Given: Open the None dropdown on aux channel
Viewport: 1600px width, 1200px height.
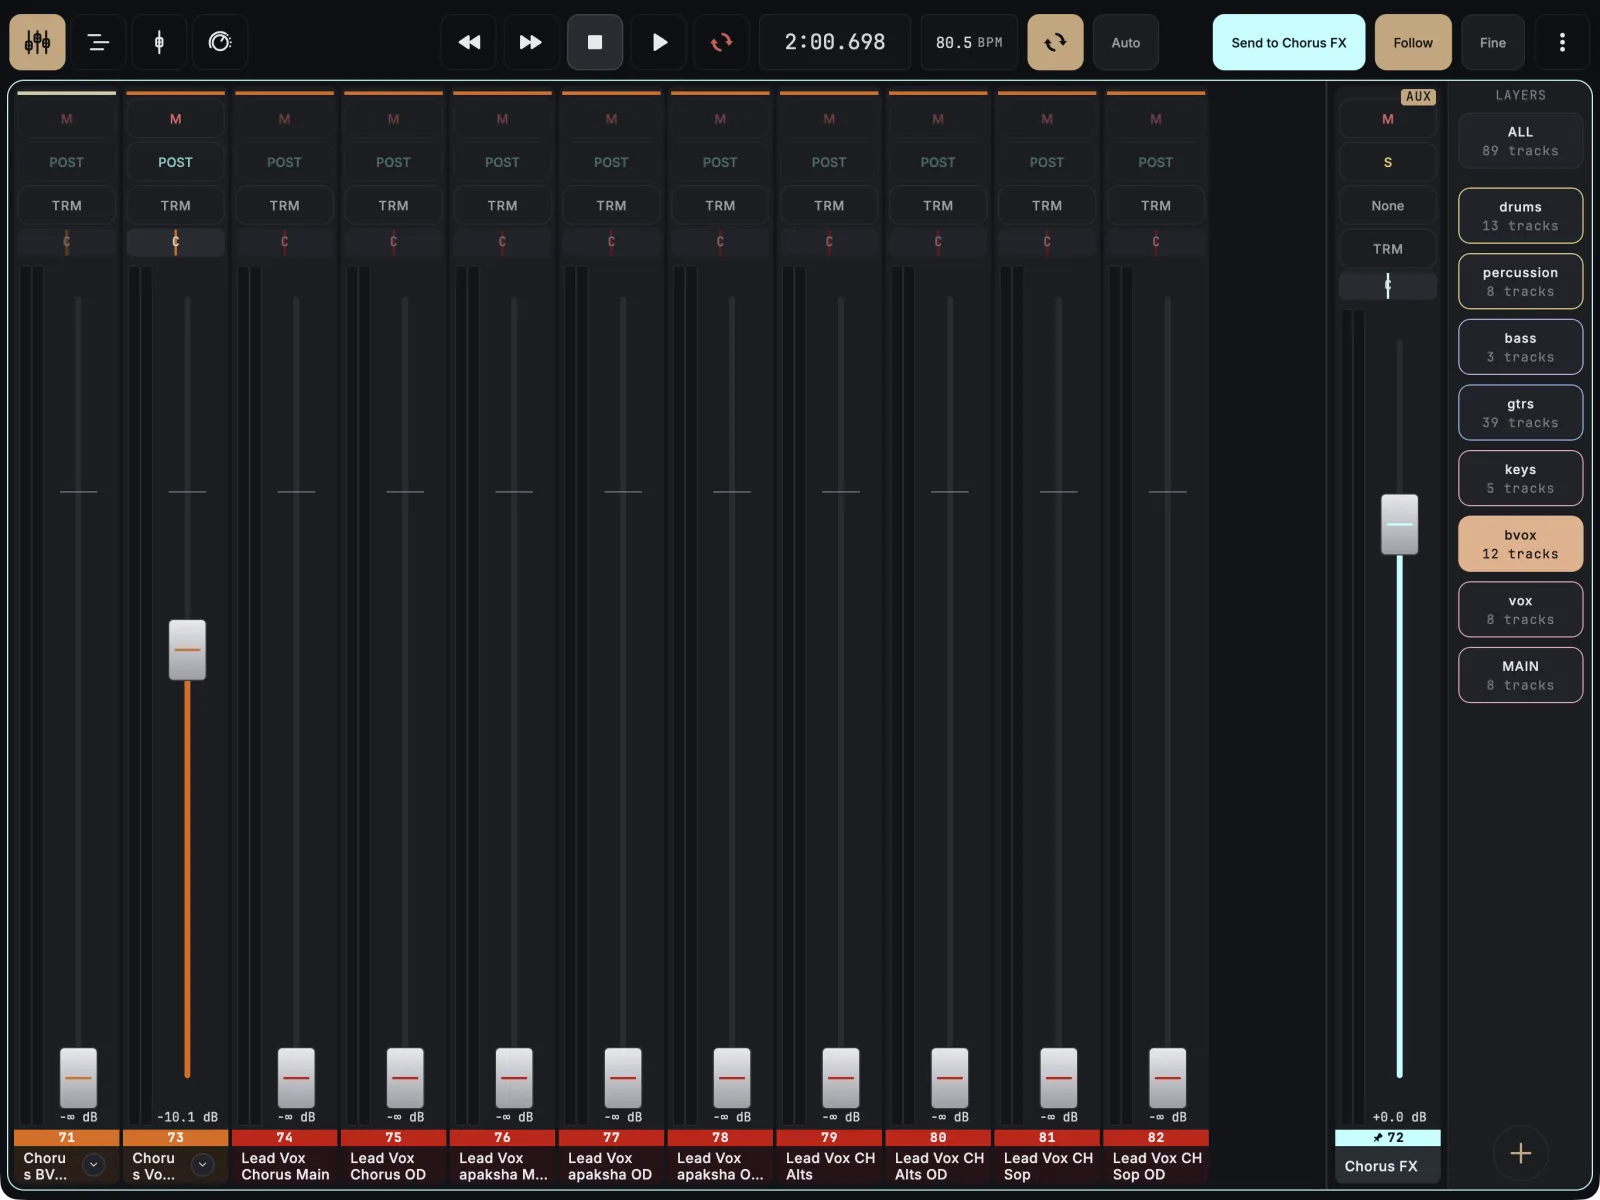Looking at the screenshot, I should click(x=1388, y=205).
